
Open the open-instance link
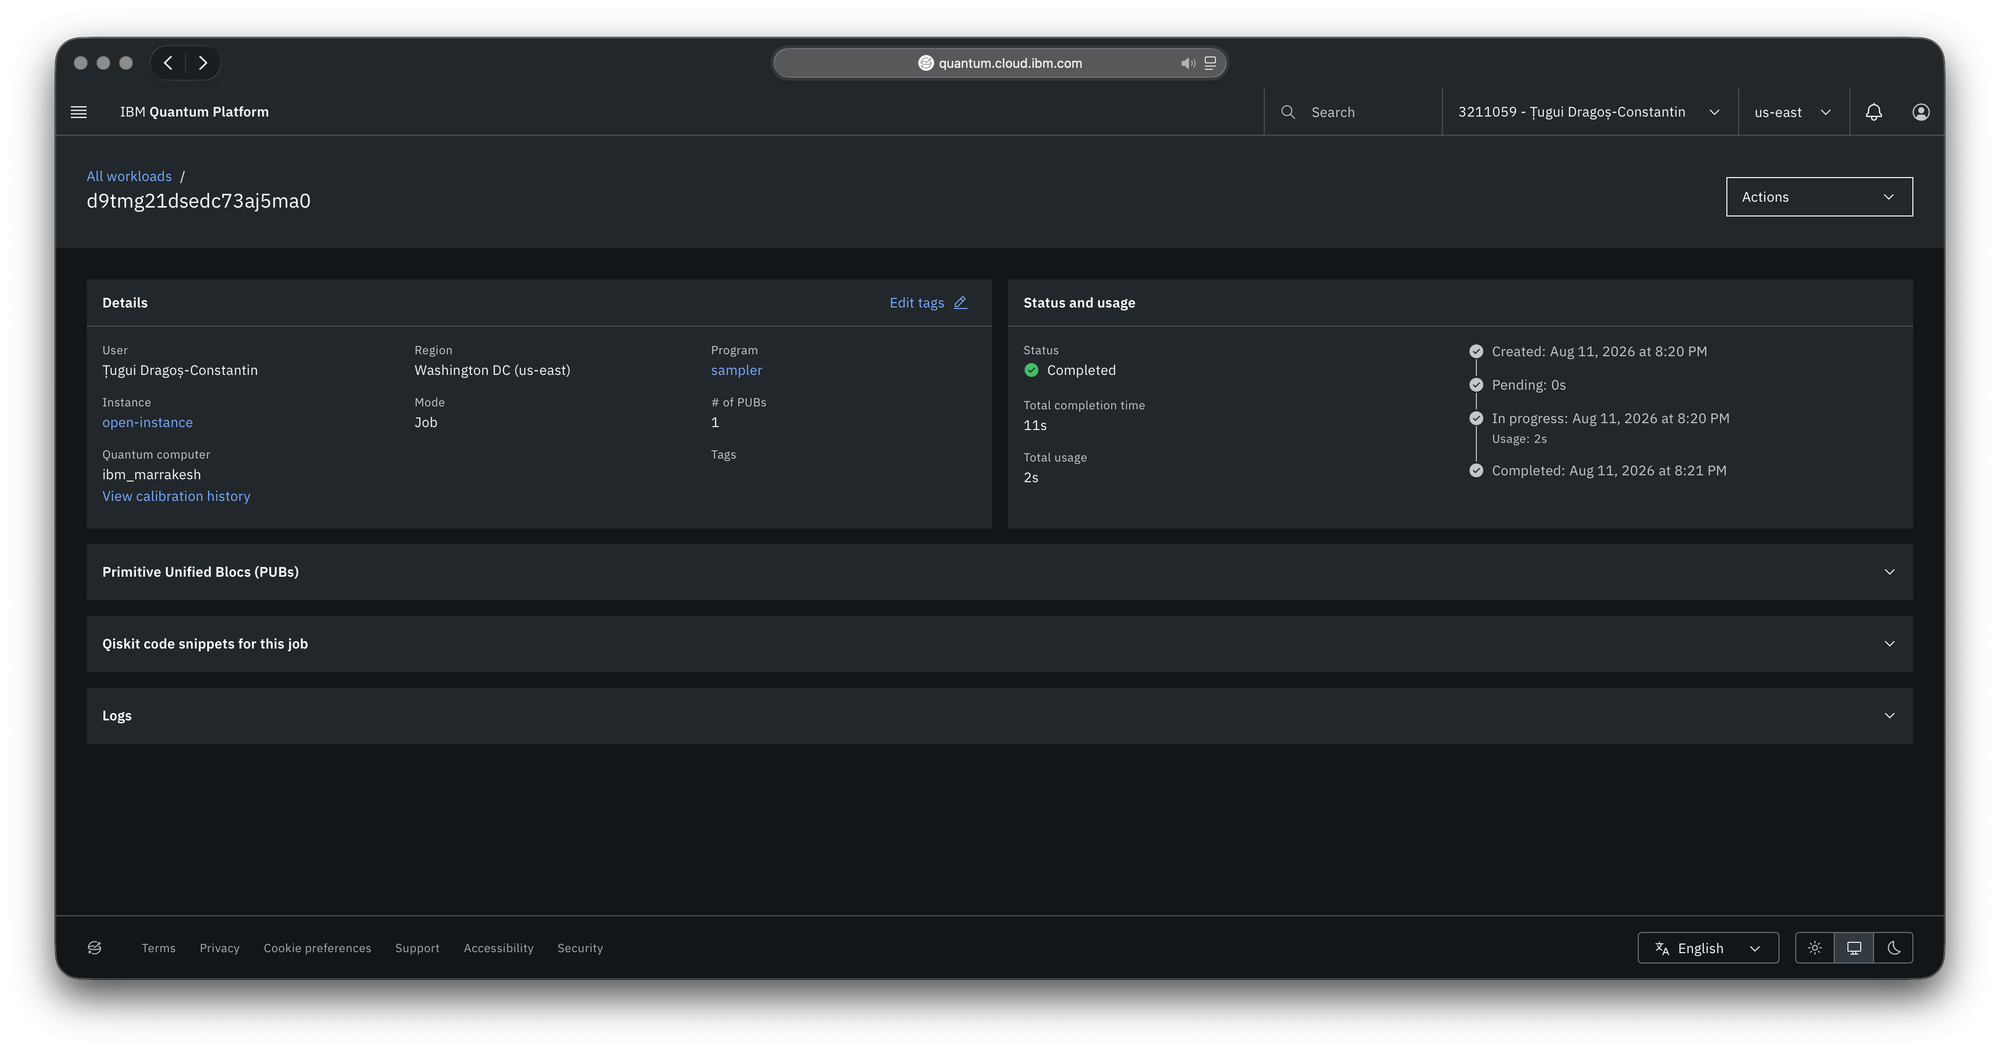pyautogui.click(x=147, y=422)
